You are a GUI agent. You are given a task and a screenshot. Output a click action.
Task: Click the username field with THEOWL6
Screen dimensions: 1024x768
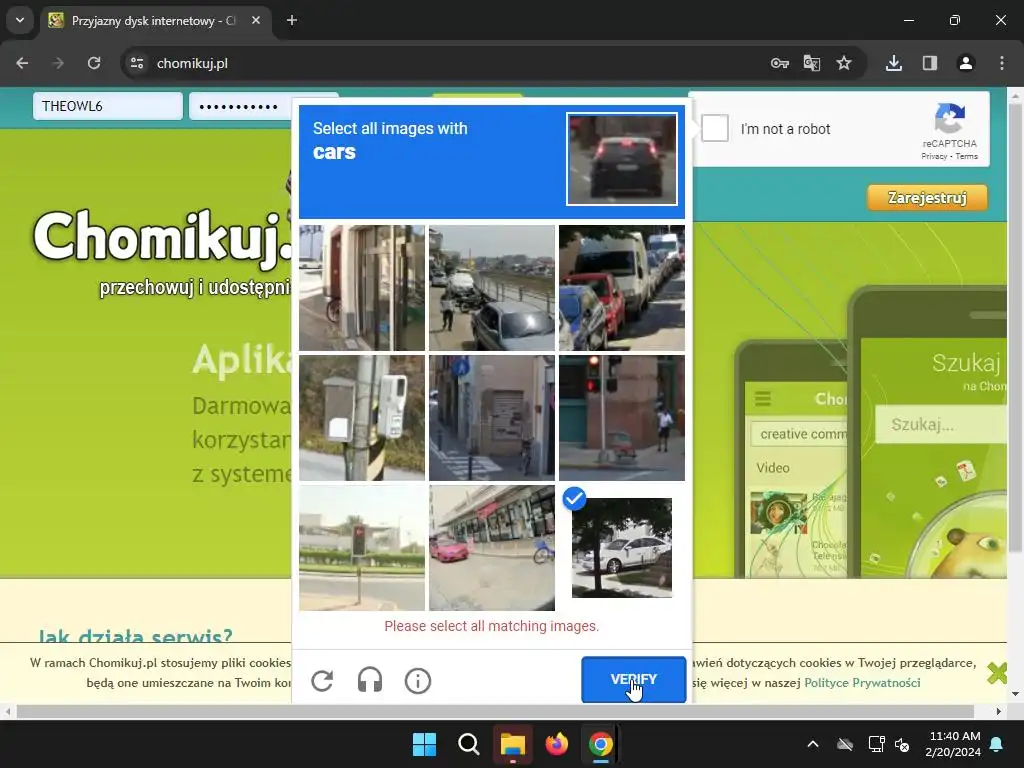(x=108, y=106)
